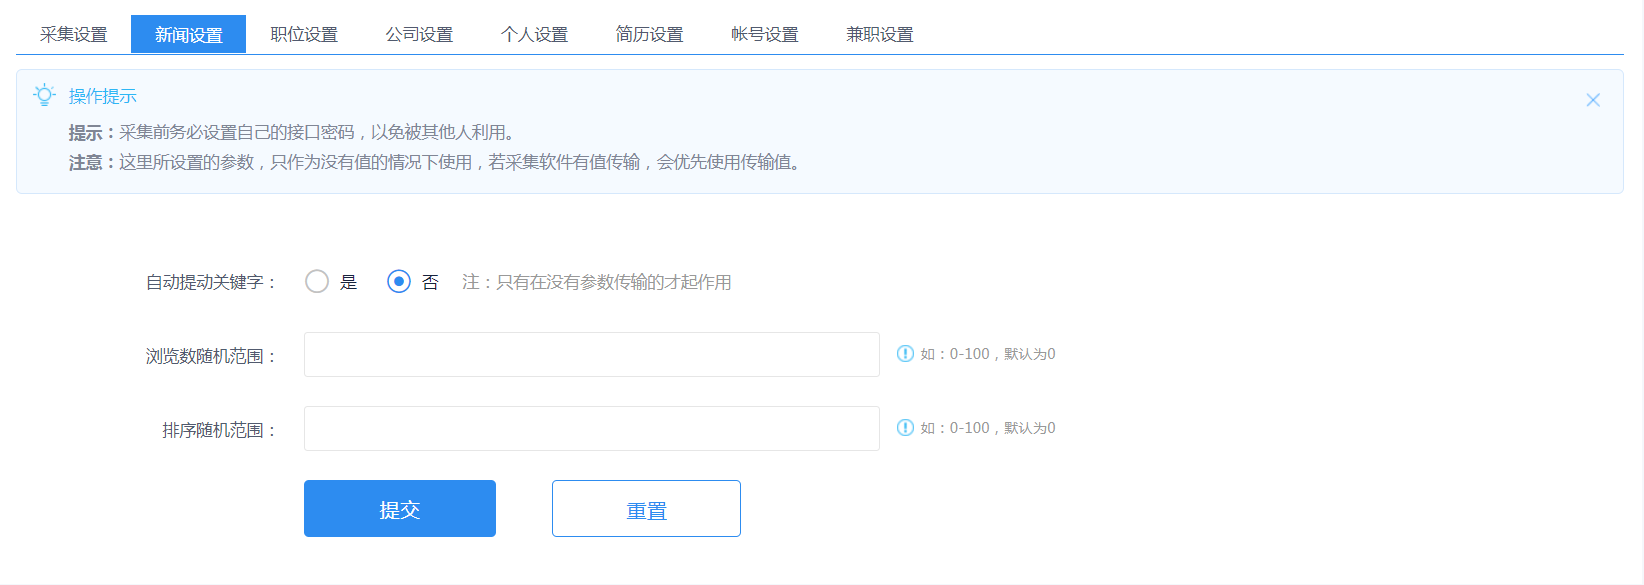Submit the form with 提交 button
The width and height of the screenshot is (1644, 585).
tap(400, 508)
